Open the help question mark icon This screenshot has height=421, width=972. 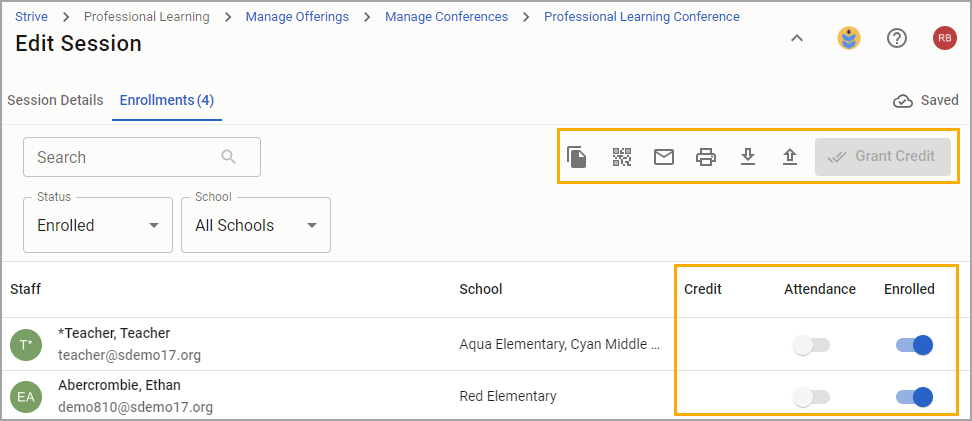(x=897, y=38)
